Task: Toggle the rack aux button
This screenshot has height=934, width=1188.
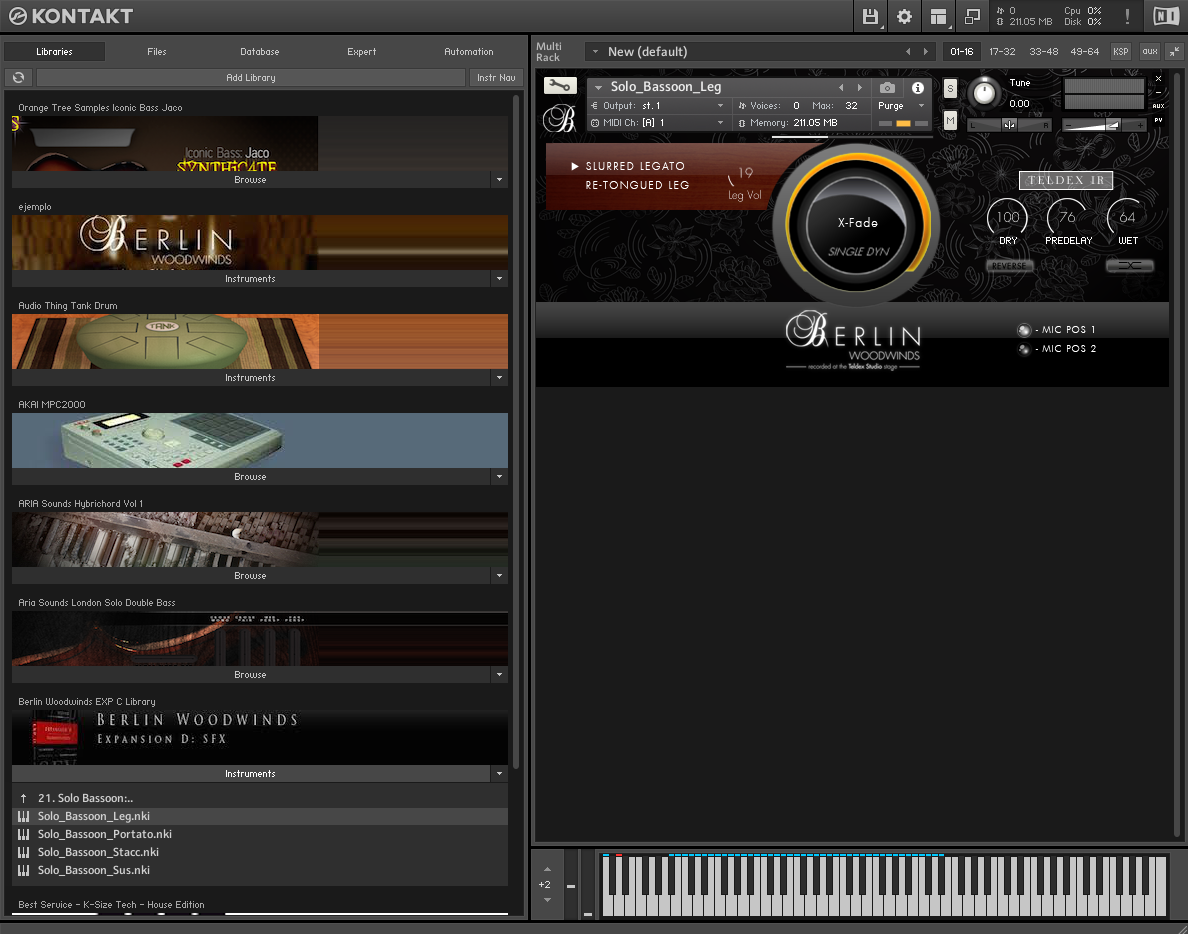Action: [1150, 52]
